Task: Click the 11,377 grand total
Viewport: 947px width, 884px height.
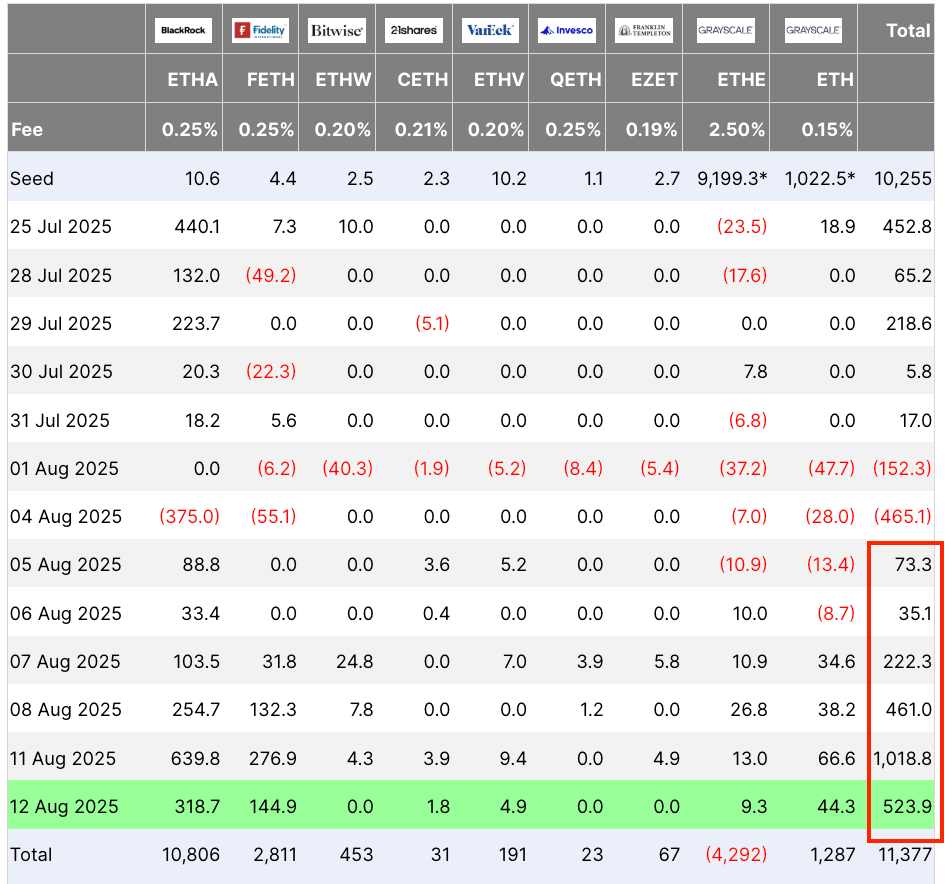Action: pyautogui.click(x=904, y=855)
